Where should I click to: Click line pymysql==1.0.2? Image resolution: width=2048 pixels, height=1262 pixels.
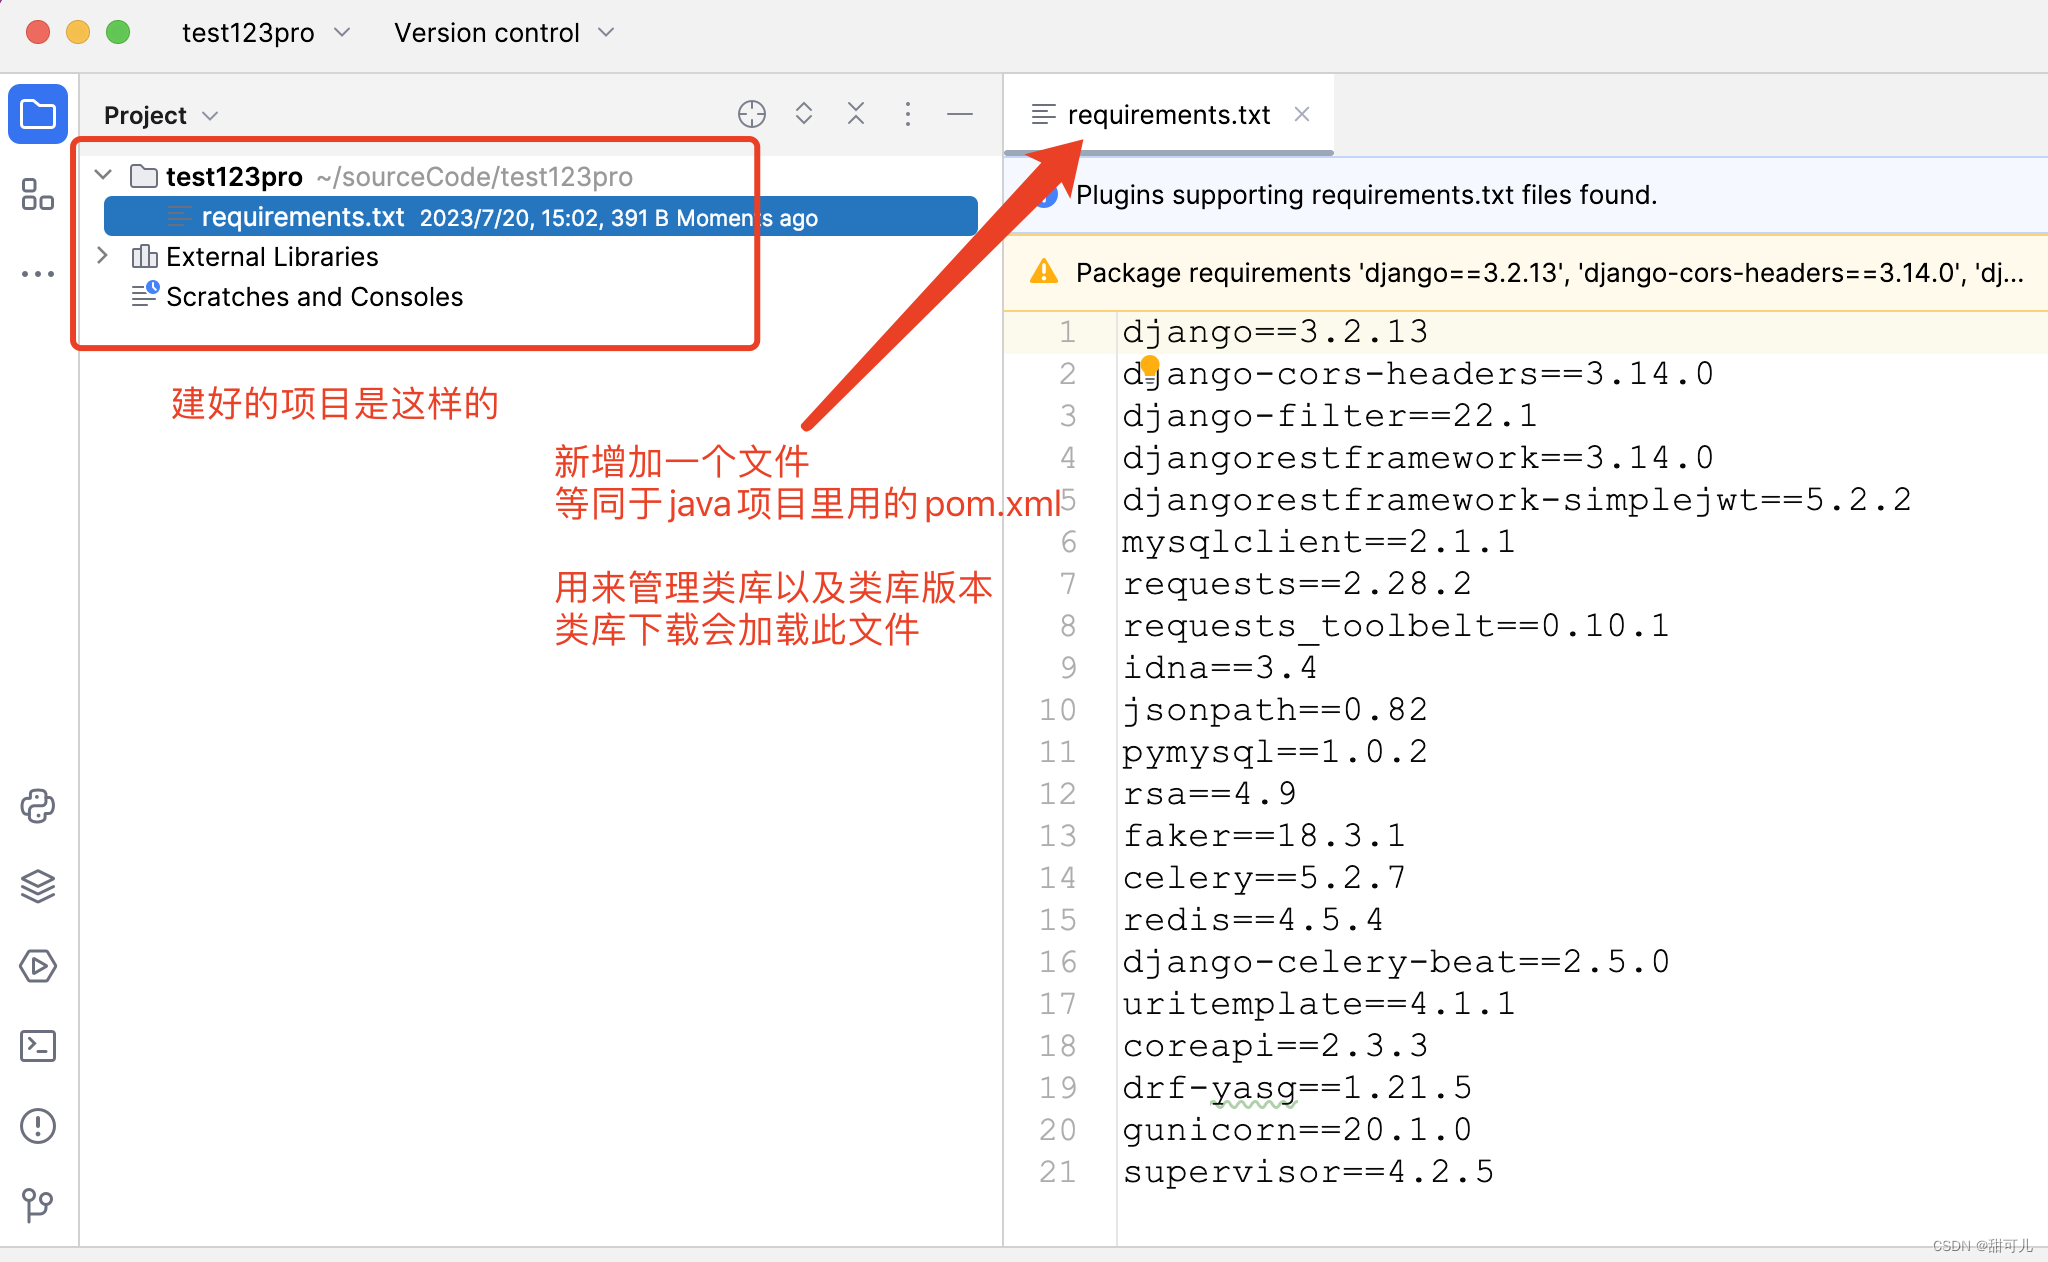1274,751
